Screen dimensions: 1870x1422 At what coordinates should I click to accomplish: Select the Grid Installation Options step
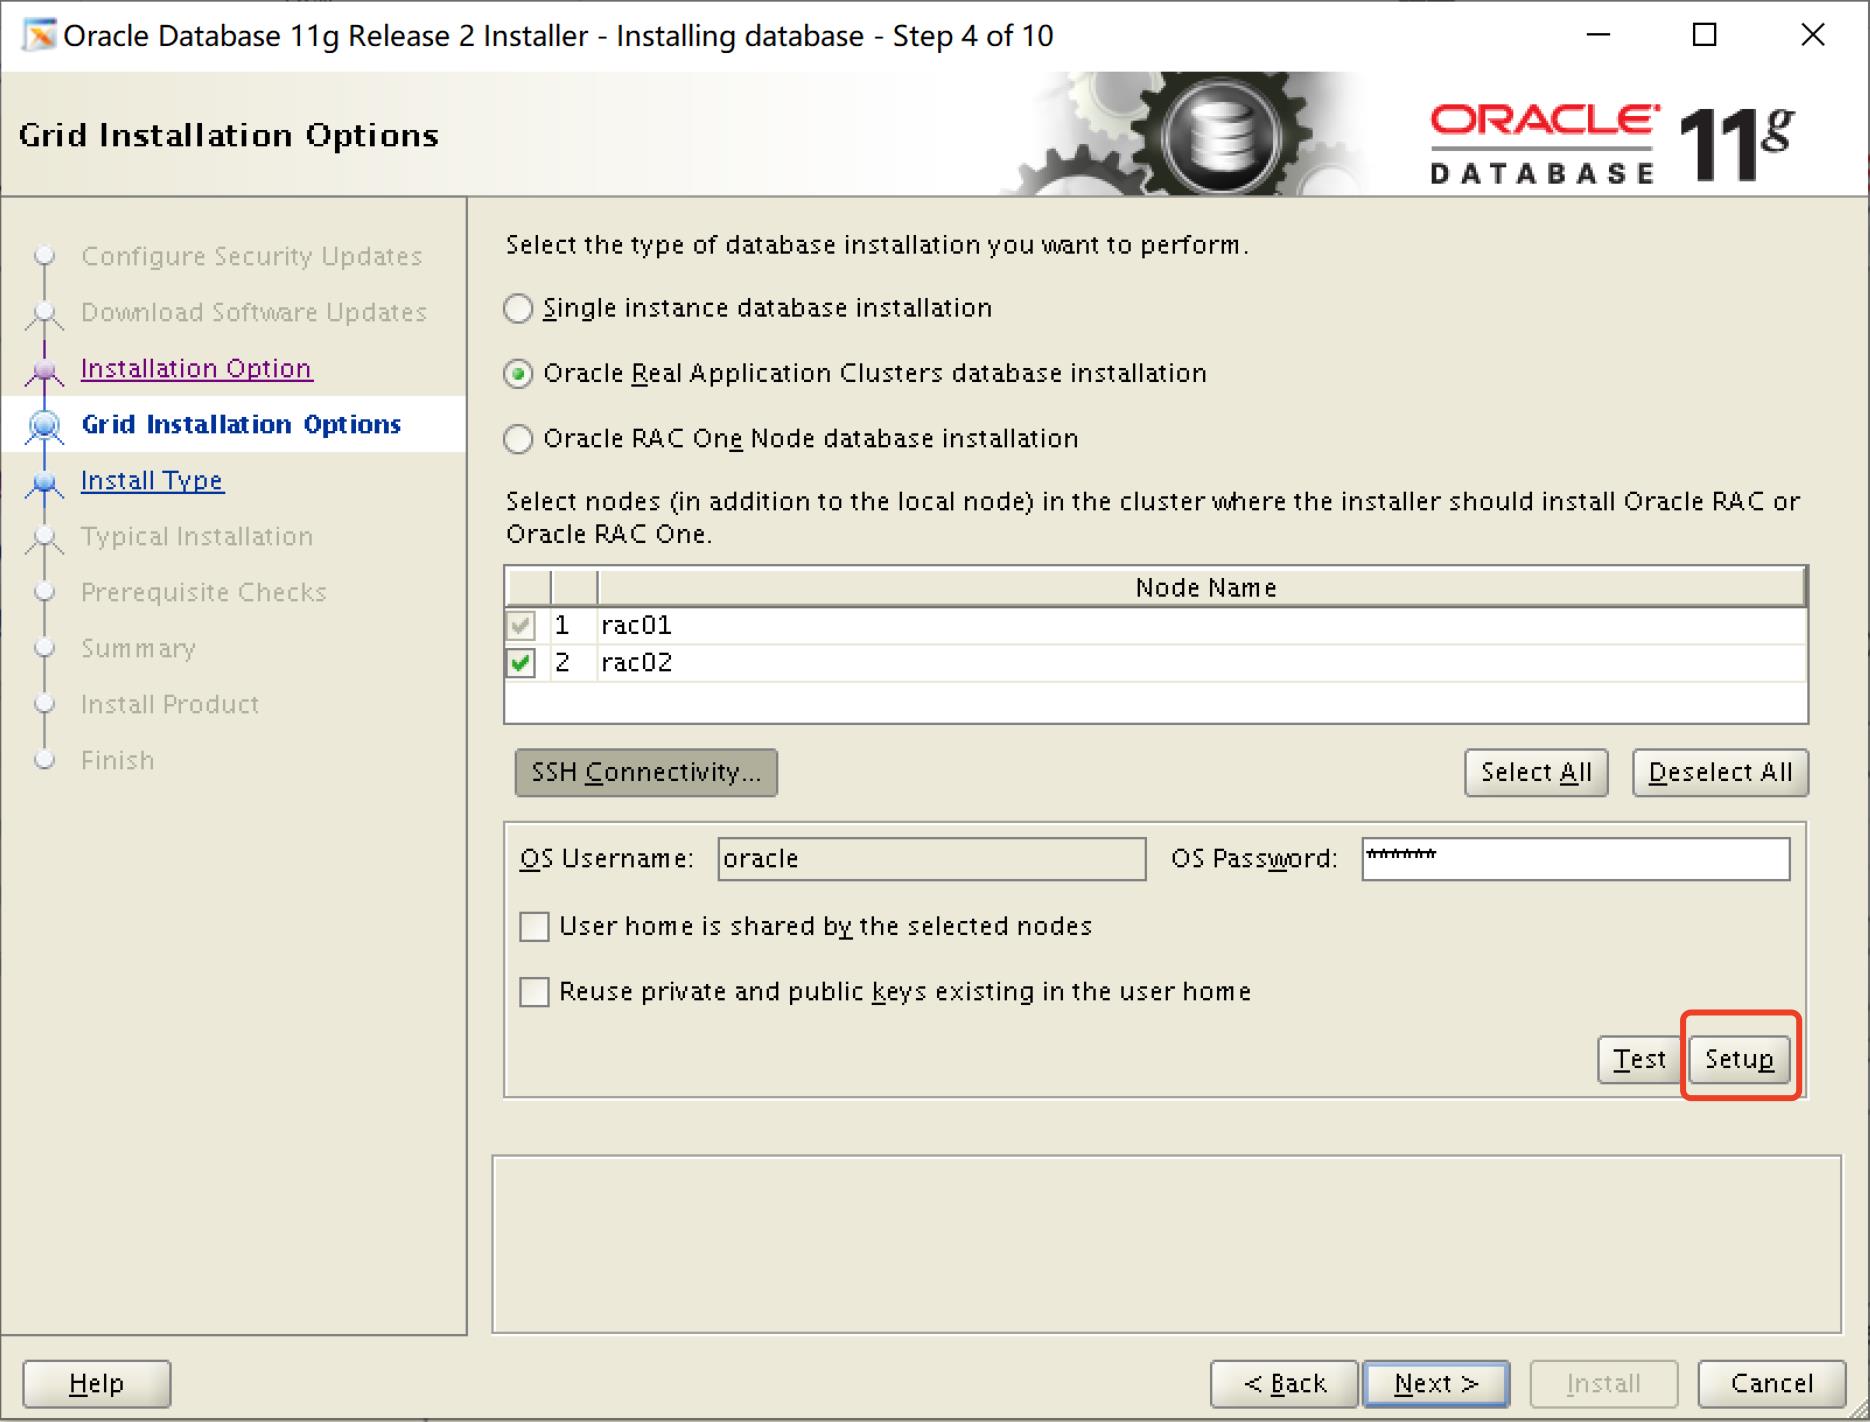(x=241, y=424)
